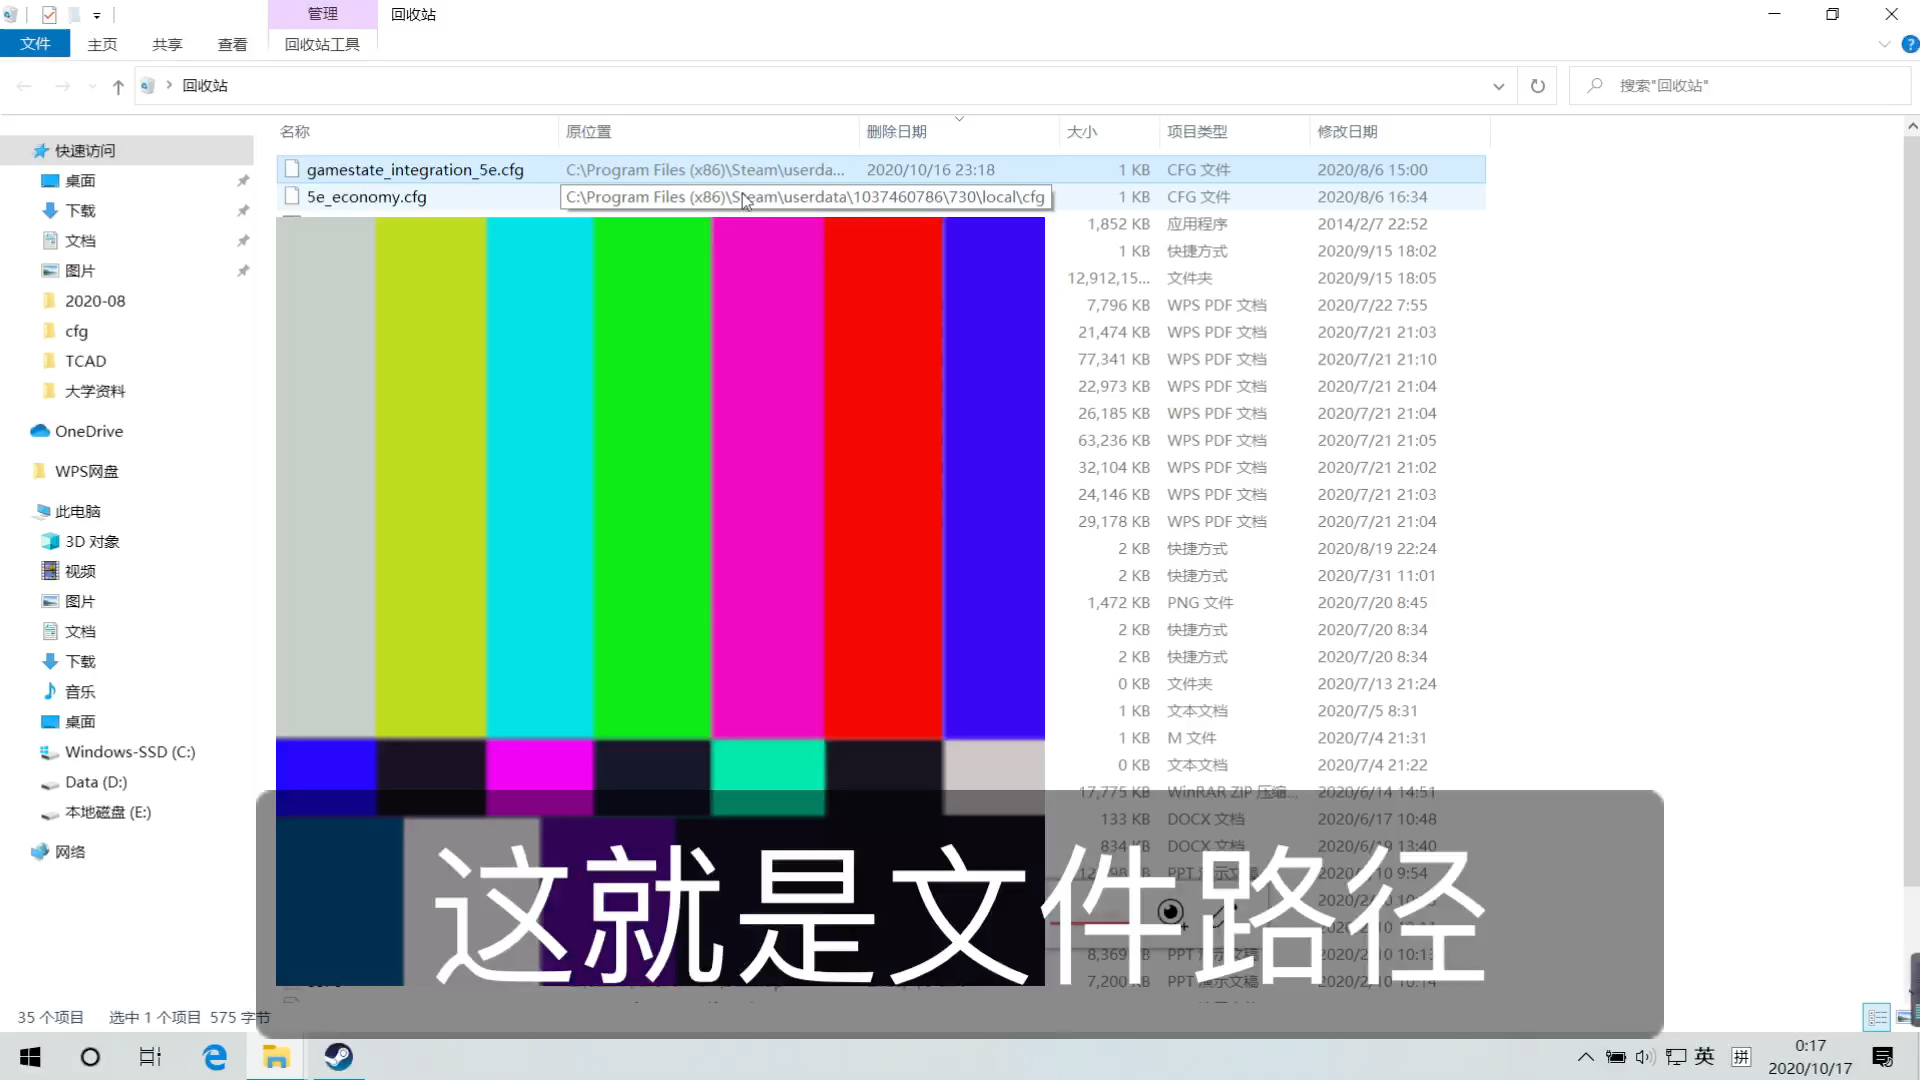The width and height of the screenshot is (1920, 1080).
Task: Click the 回收站 breadcrumb in address bar
Action: 205,86
